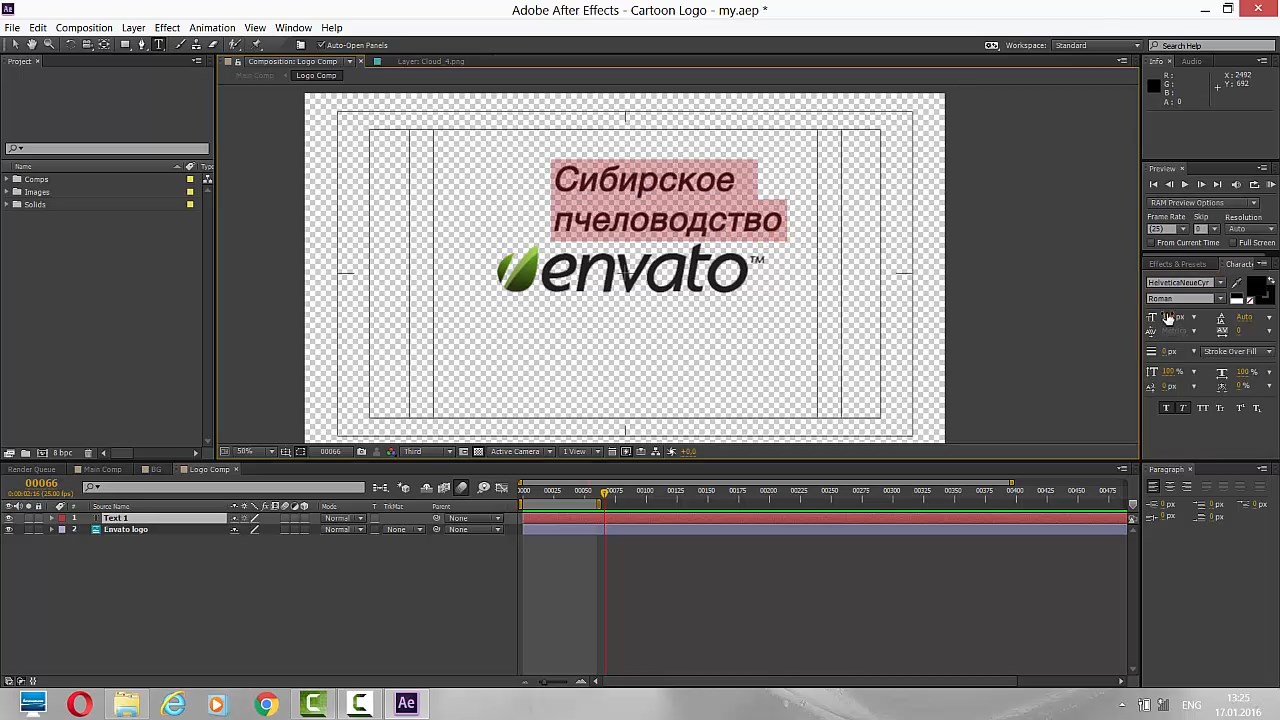The width and height of the screenshot is (1280, 720).
Task: Open Roman font style dropdown
Action: [1186, 298]
